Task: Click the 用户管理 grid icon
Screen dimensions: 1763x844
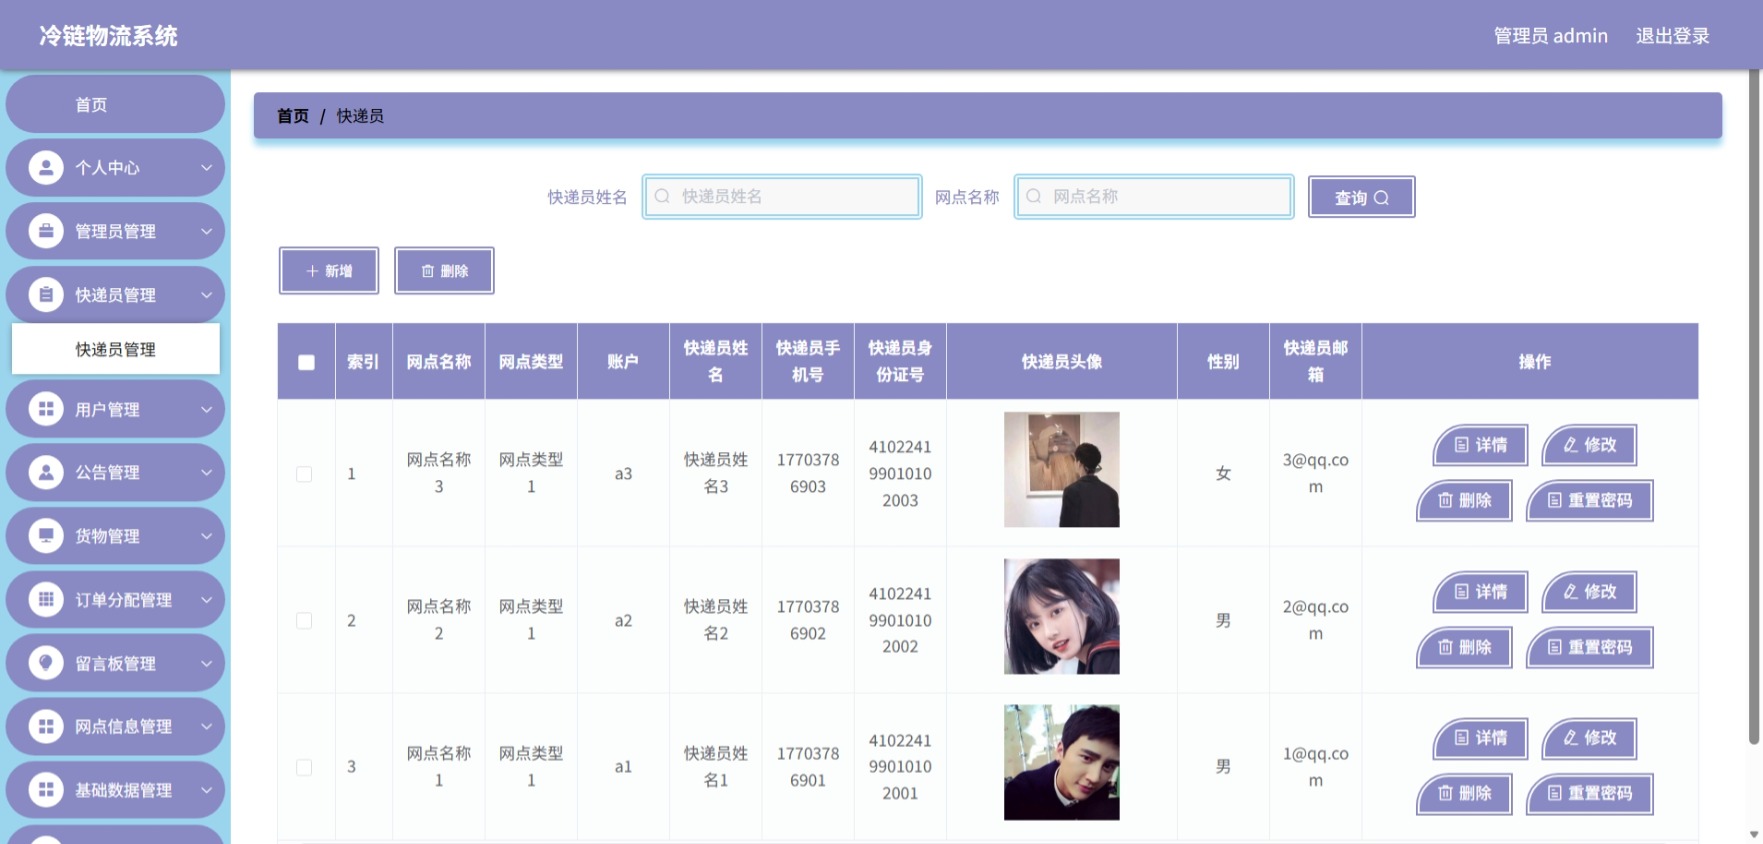Action: [46, 409]
